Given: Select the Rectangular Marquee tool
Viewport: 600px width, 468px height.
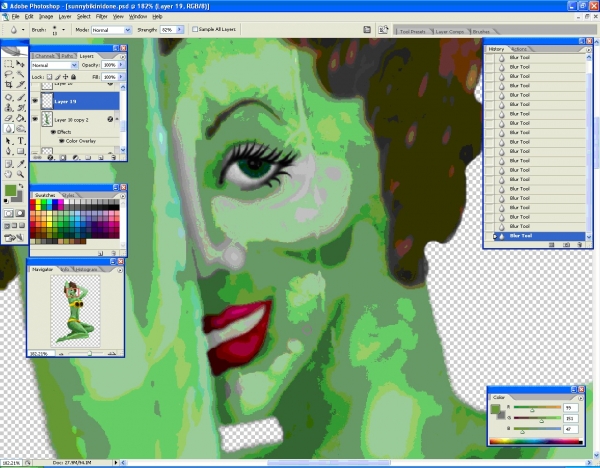Looking at the screenshot, I should point(8,64).
